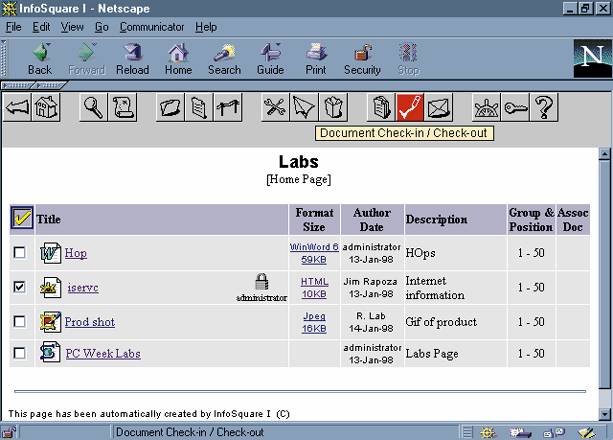Image resolution: width=613 pixels, height=440 pixels.
Task: Open the Security toolbar button
Action: point(362,59)
